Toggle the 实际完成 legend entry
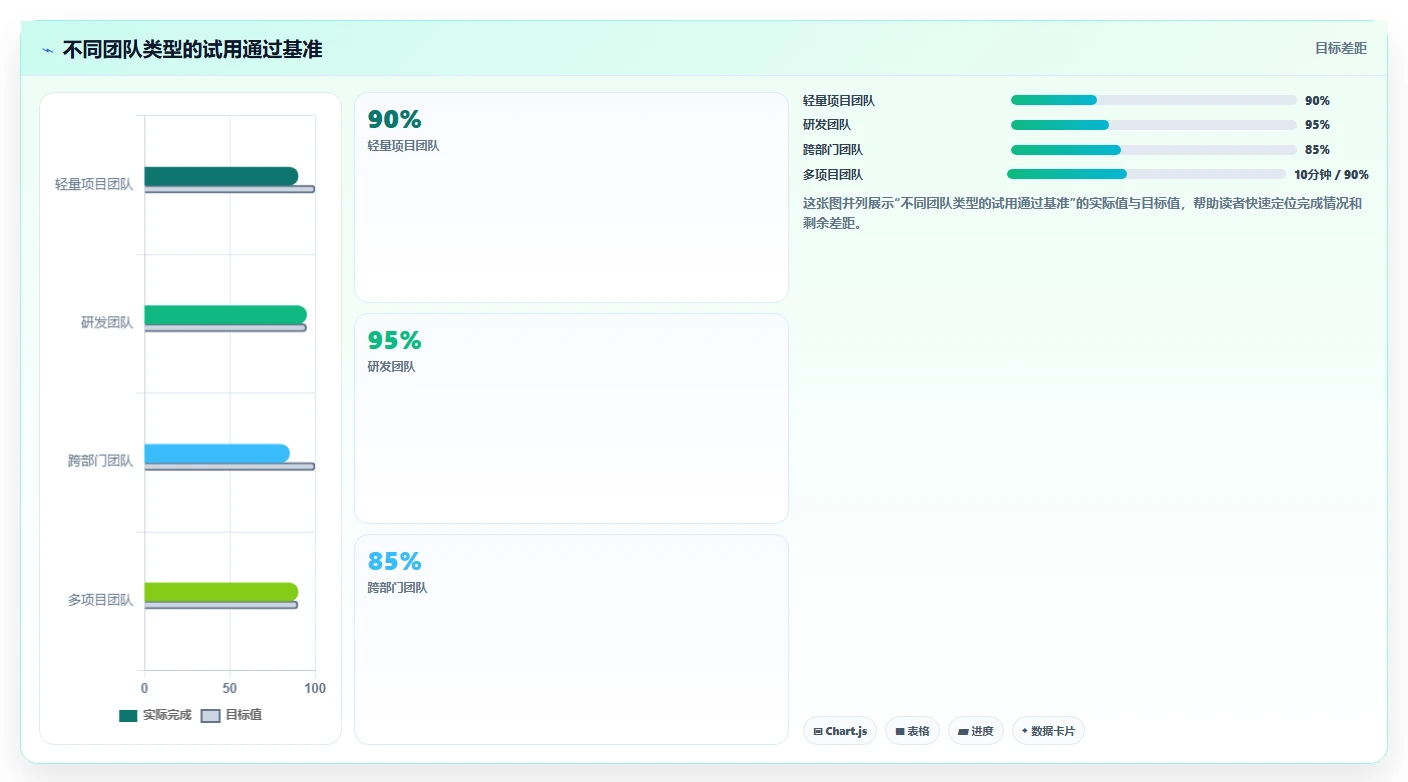Viewport: 1408px width, 782px height. tap(155, 715)
